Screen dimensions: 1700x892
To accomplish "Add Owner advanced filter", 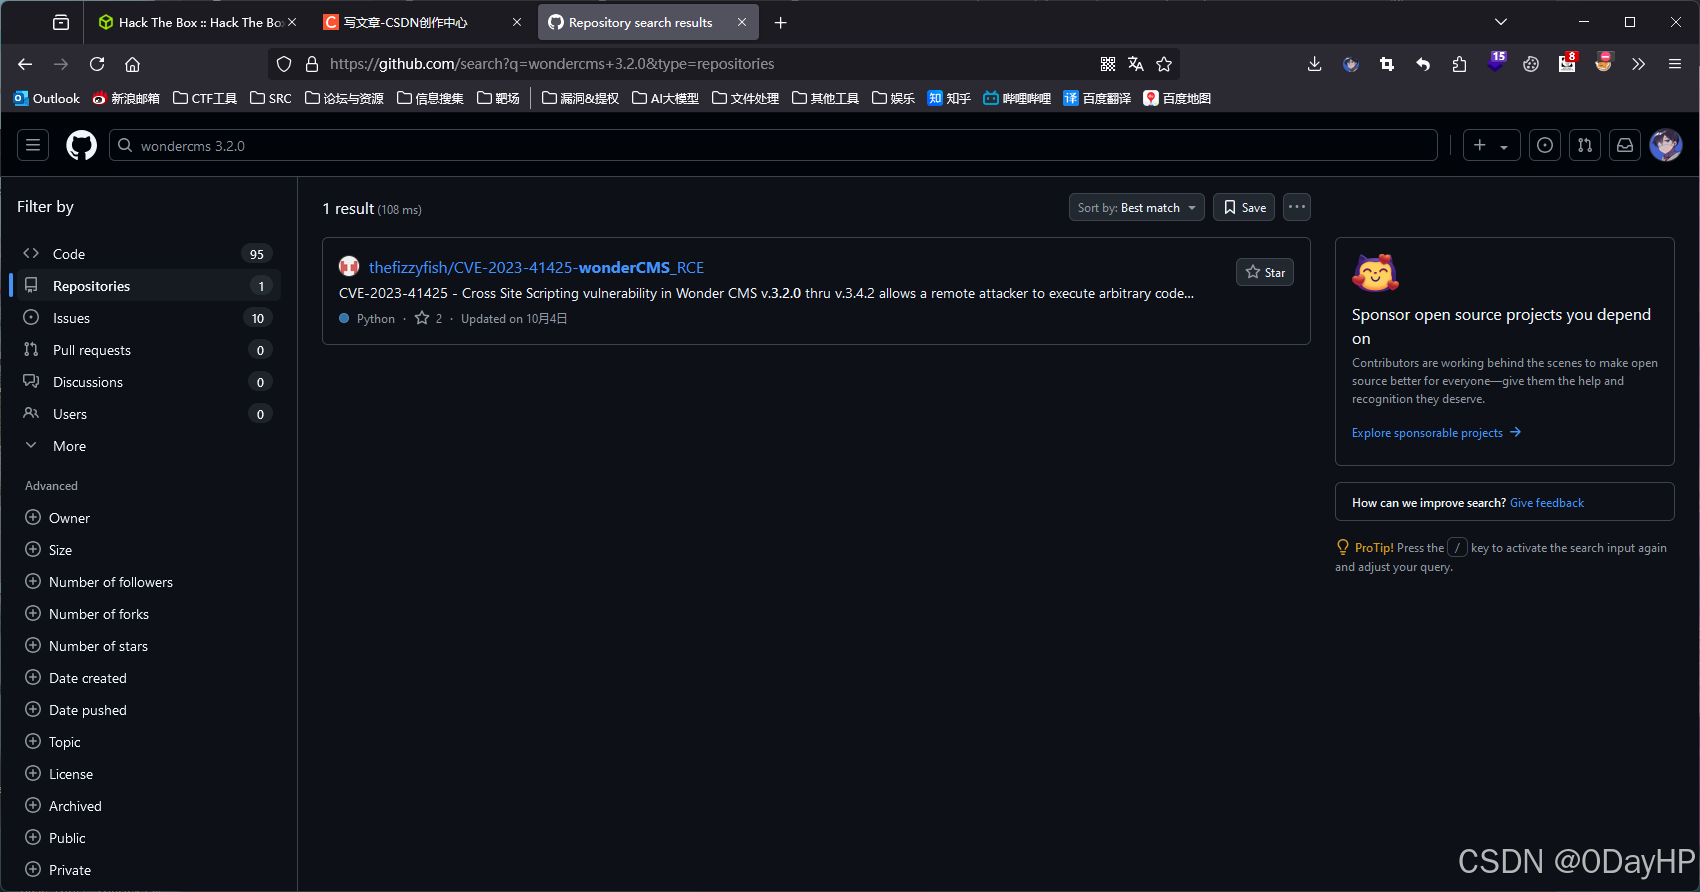I will click(x=58, y=518).
